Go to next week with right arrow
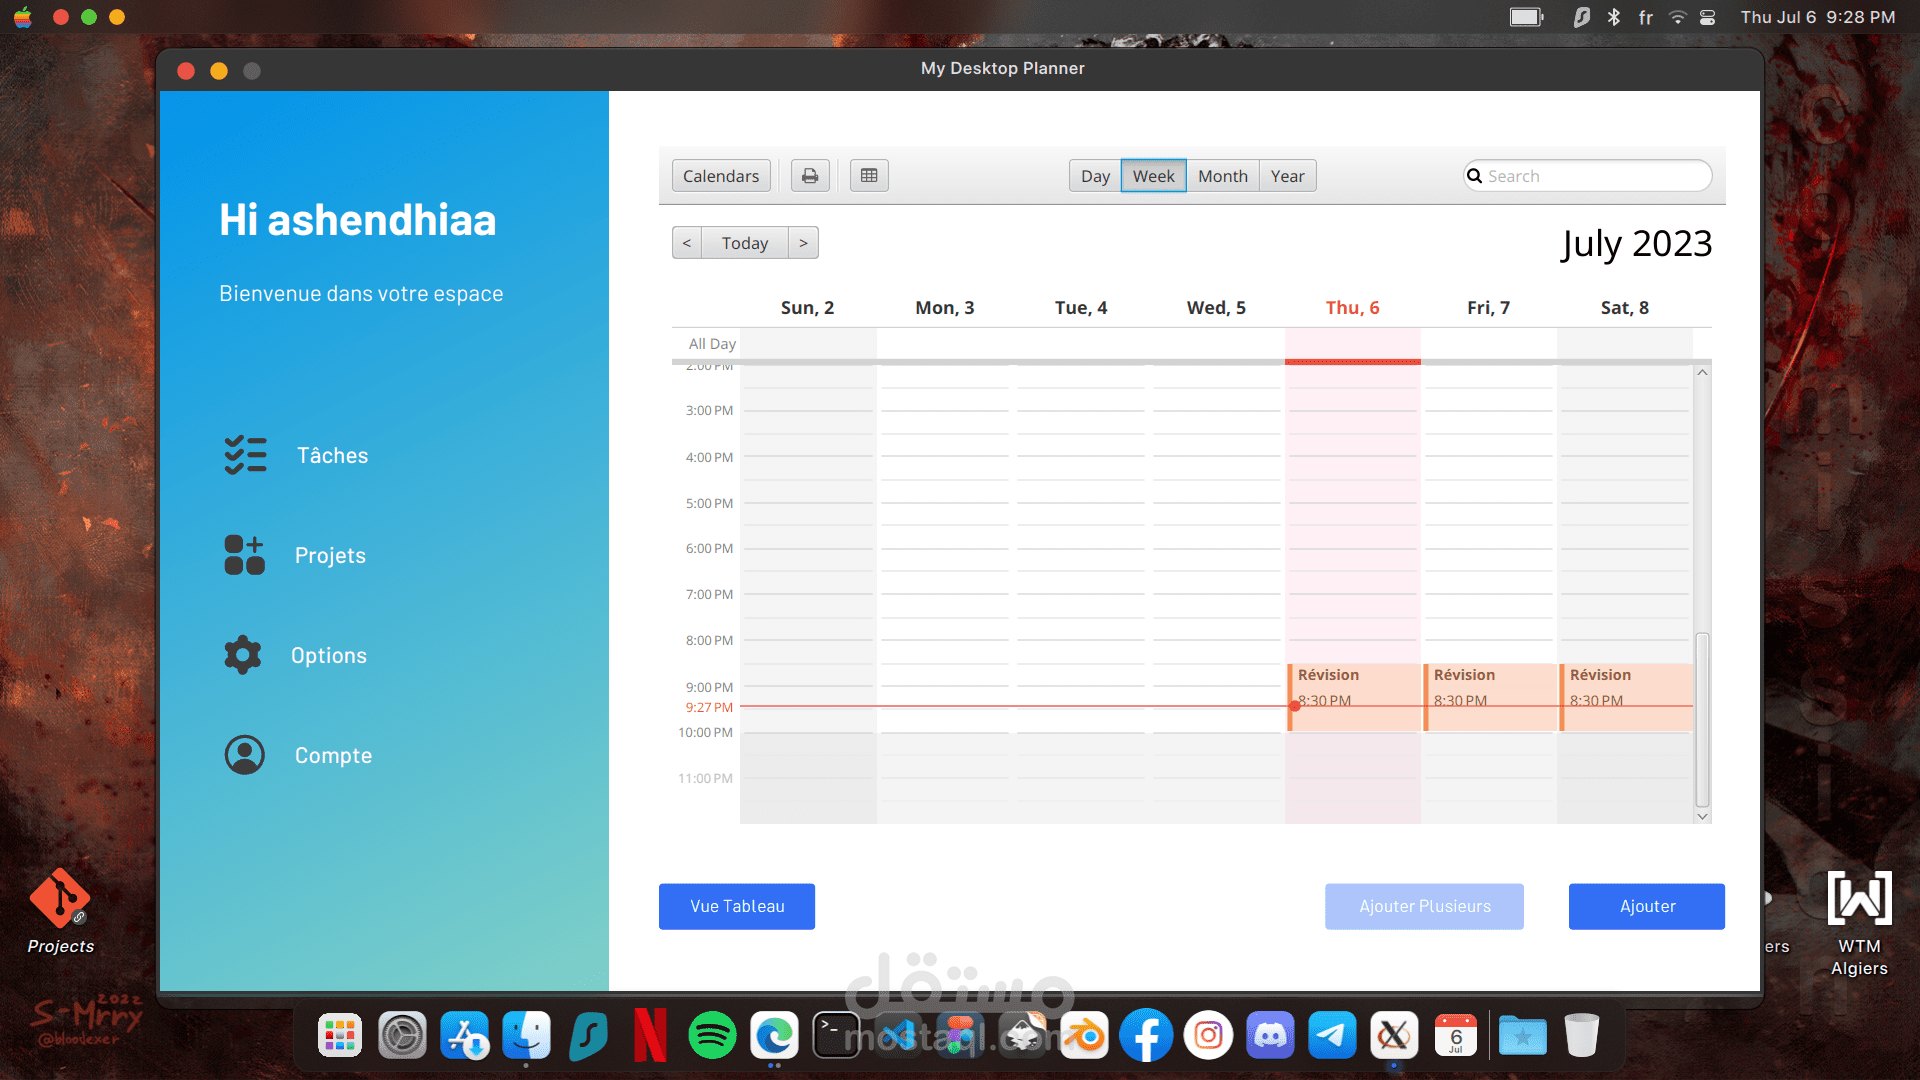The image size is (1920, 1080). [803, 243]
